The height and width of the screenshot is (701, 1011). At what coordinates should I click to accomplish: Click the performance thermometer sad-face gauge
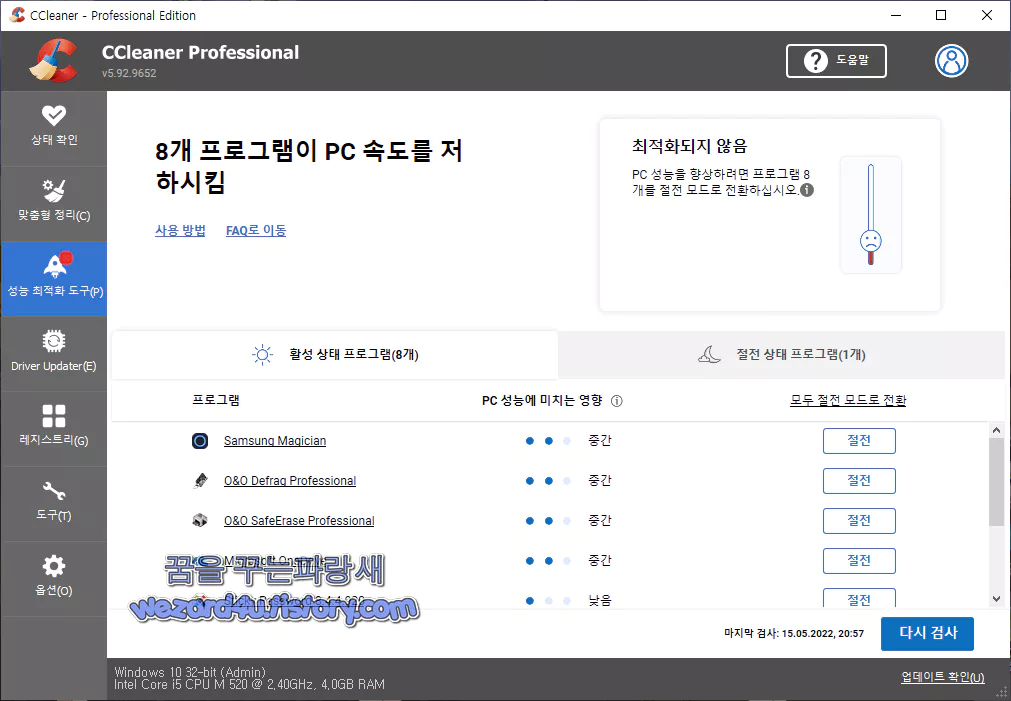click(x=870, y=215)
